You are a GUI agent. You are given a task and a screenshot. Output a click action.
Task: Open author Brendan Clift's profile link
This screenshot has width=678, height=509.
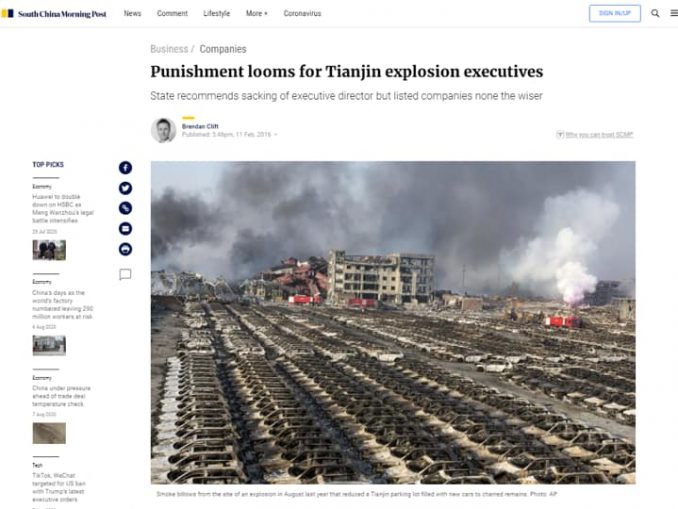tap(200, 126)
